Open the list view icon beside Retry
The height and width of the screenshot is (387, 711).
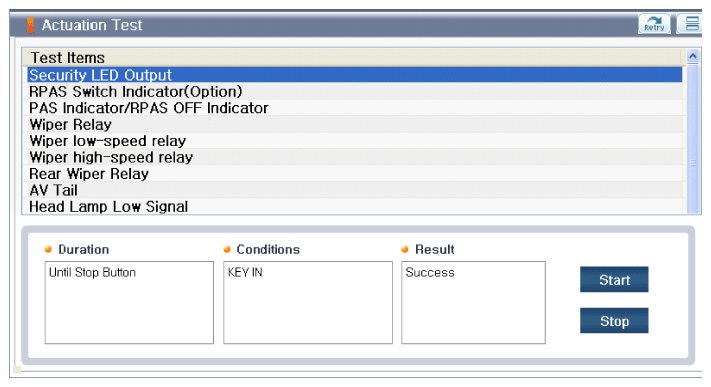[690, 24]
